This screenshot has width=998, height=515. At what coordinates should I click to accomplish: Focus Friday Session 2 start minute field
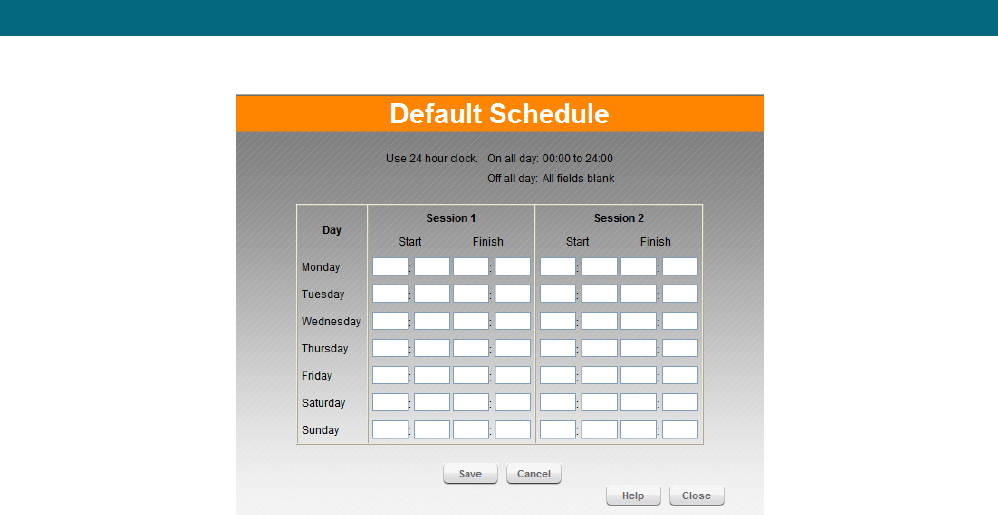click(x=600, y=375)
